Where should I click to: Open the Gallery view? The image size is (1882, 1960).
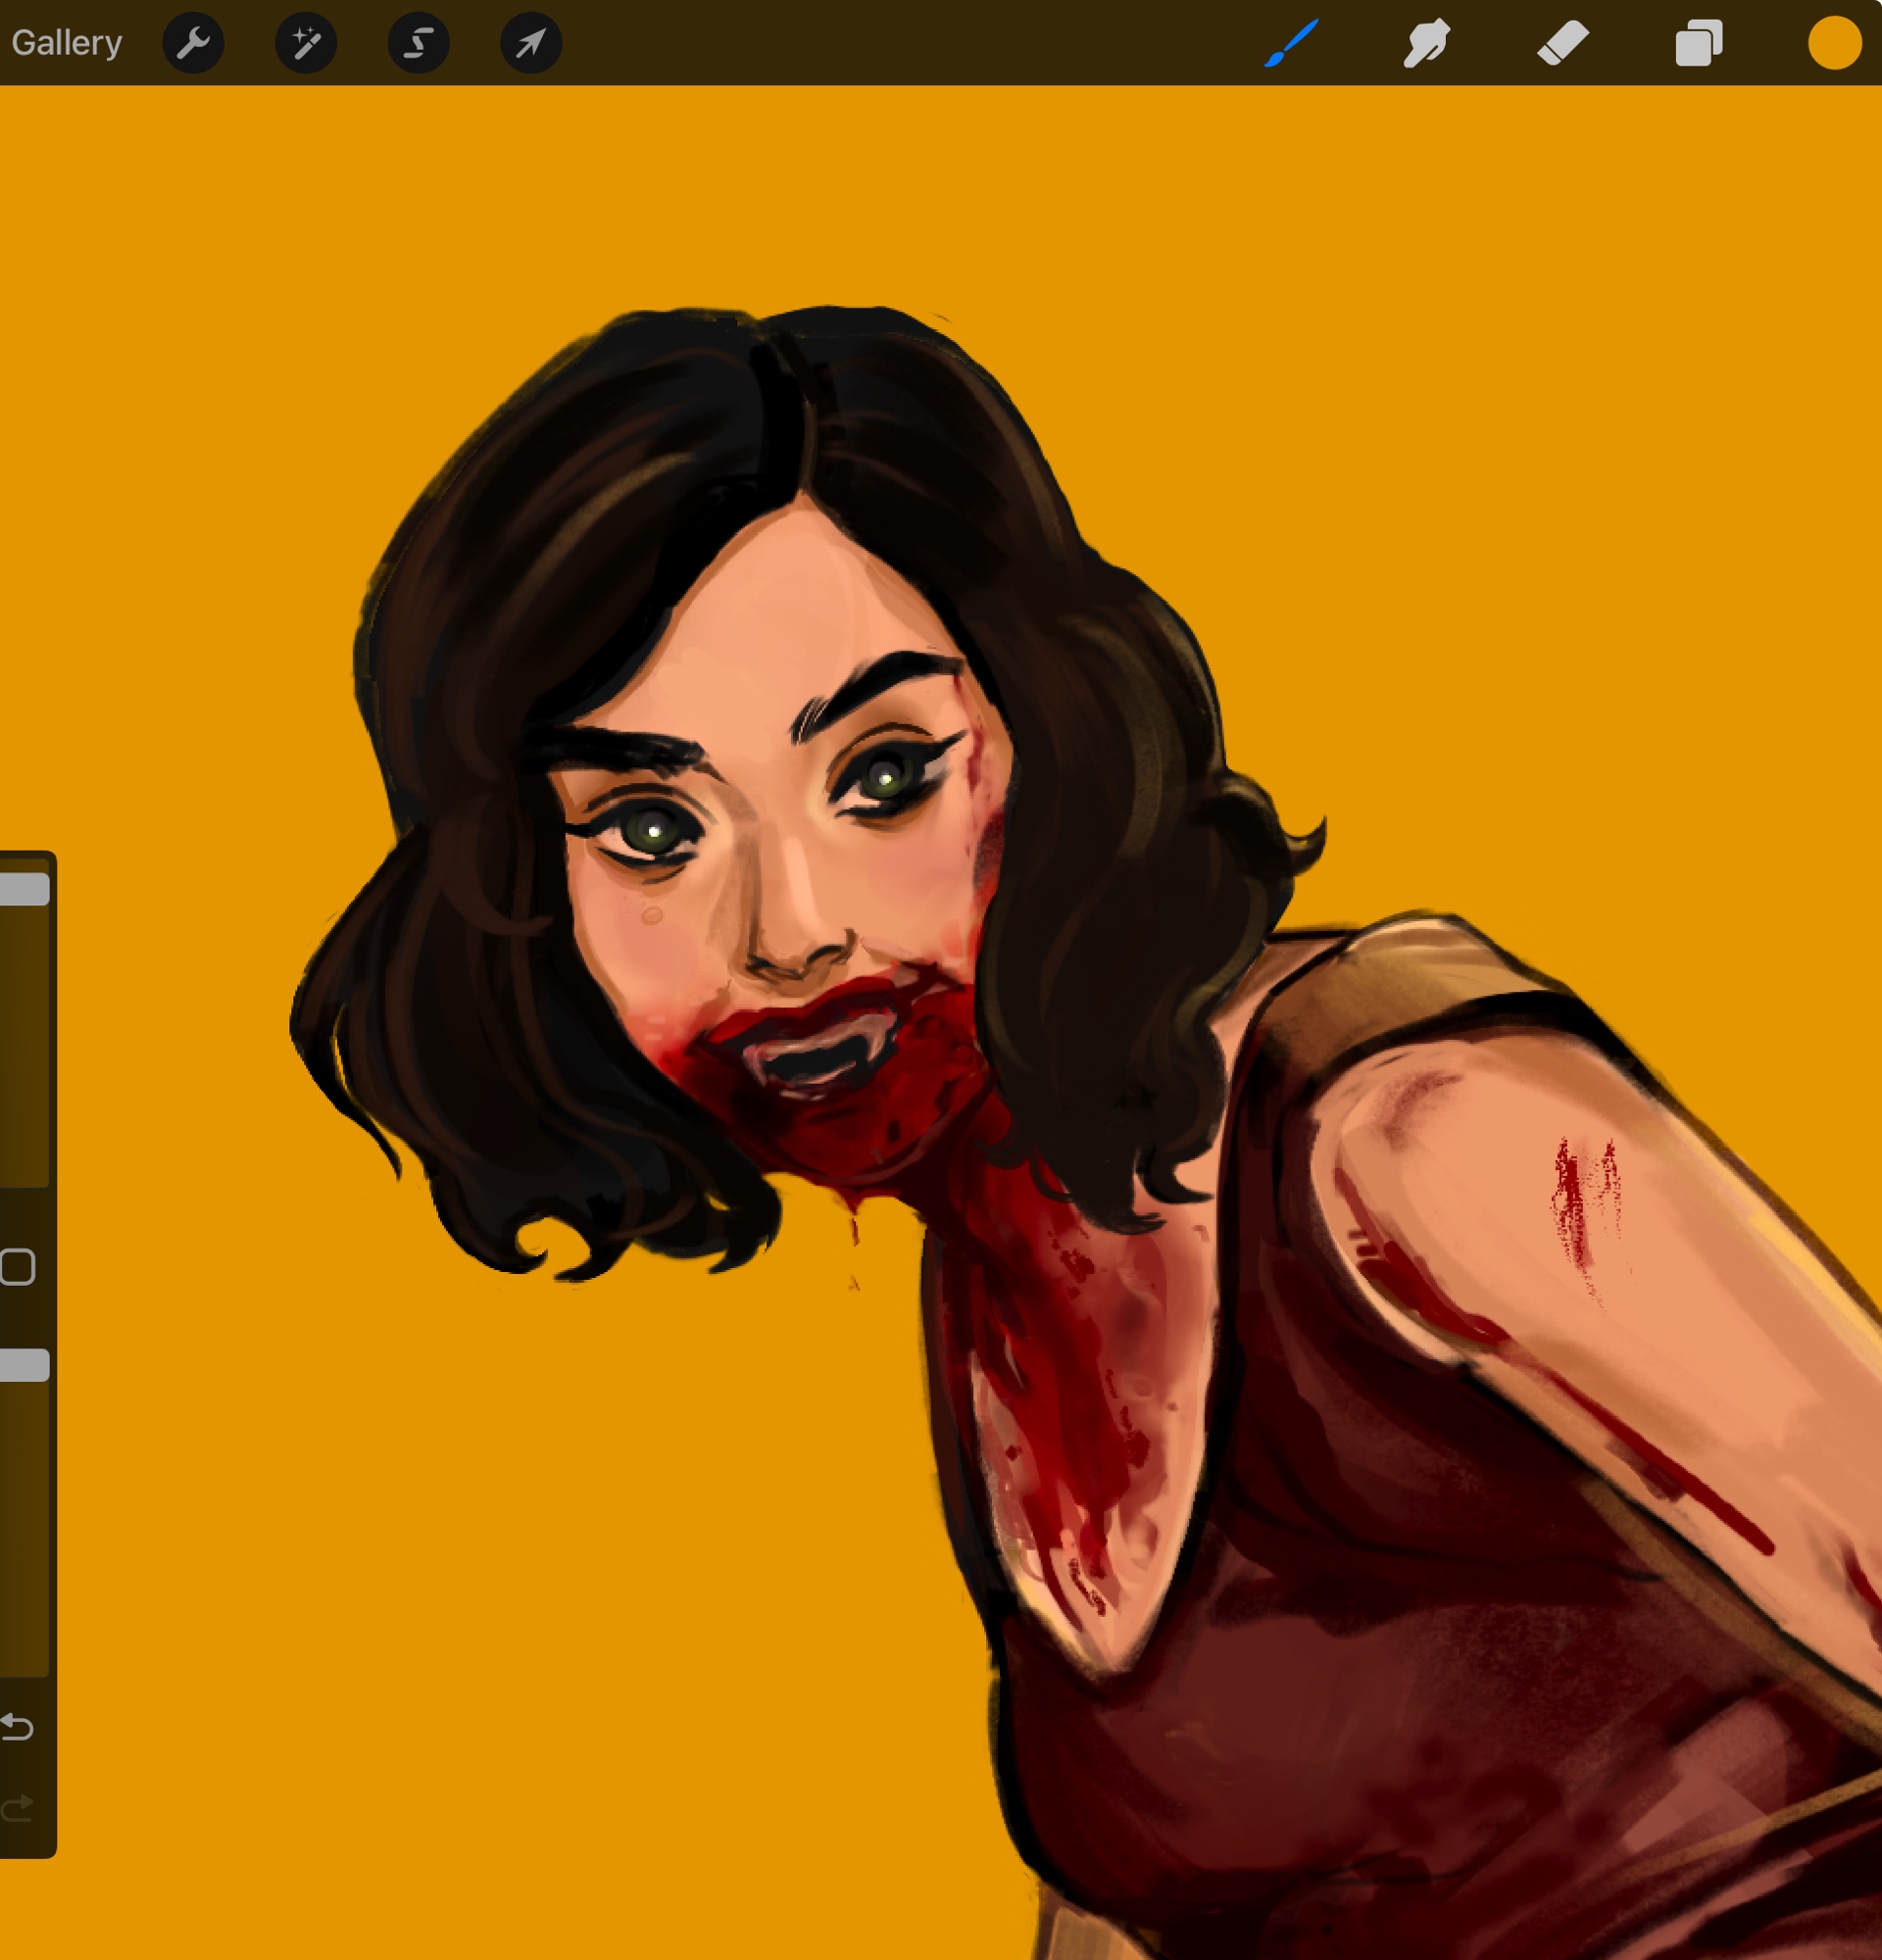pos(66,43)
